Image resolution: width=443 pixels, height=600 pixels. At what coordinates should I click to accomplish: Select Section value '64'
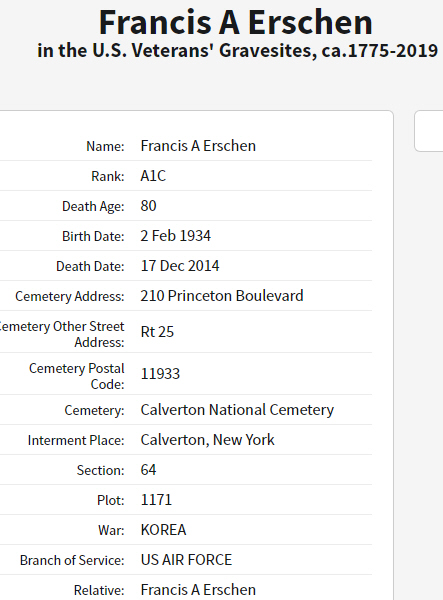click(148, 470)
